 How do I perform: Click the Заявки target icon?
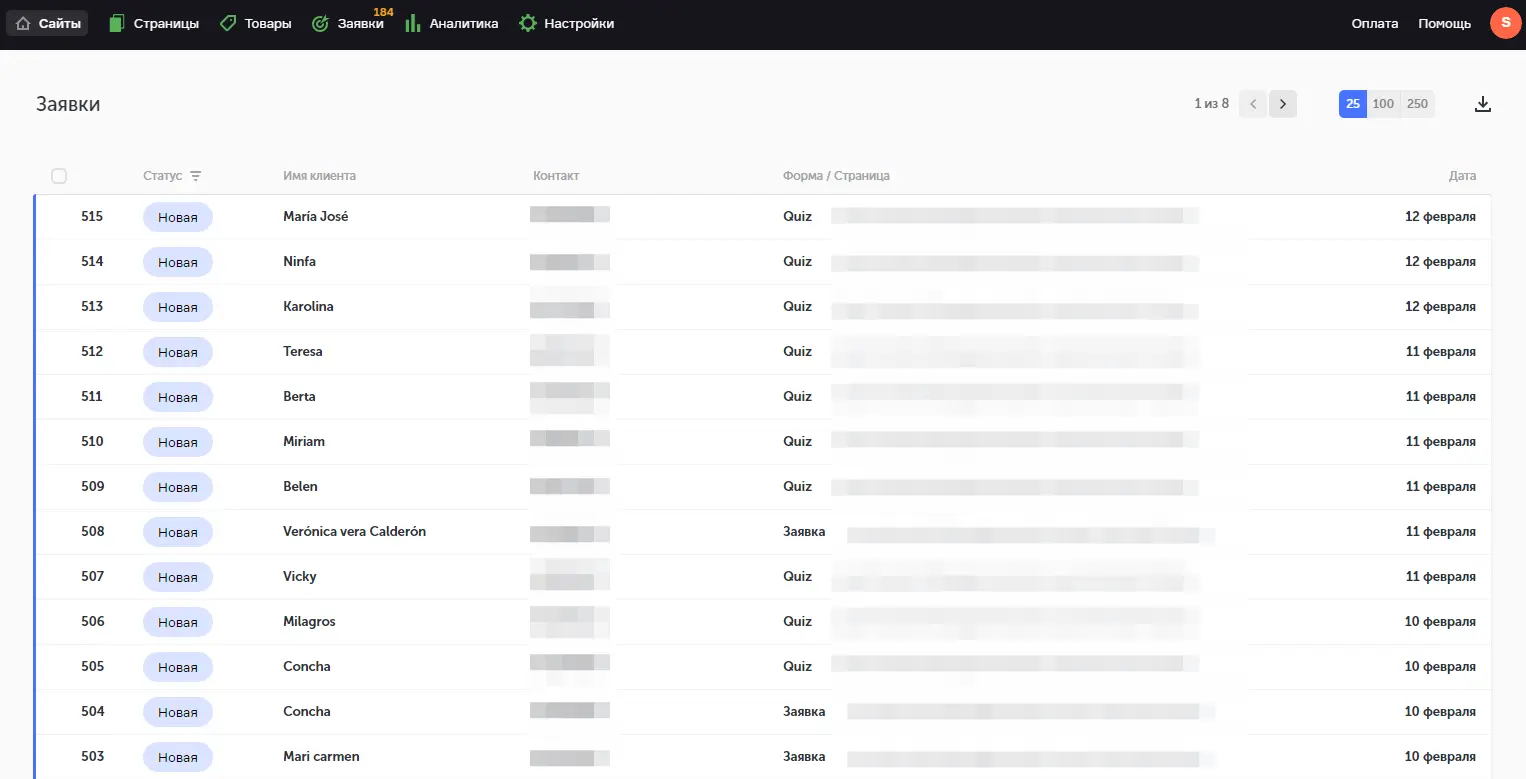point(321,24)
